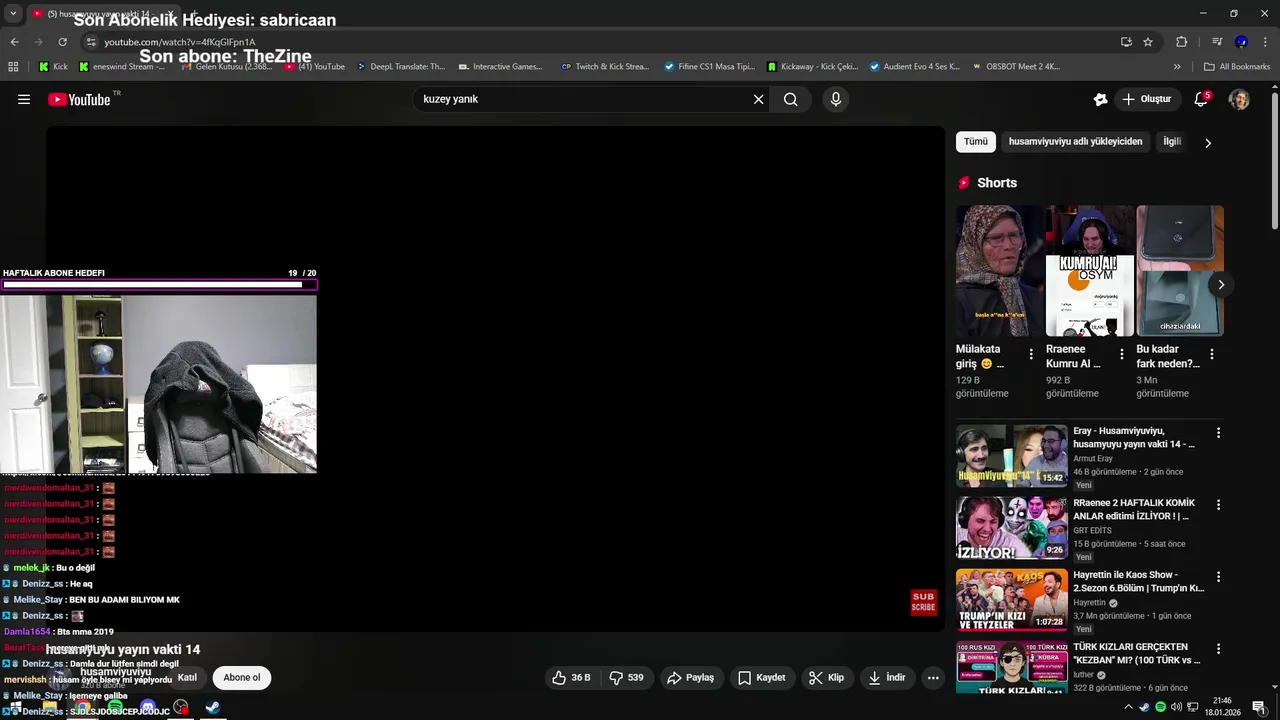Go to the YouTube home logo

80,99
